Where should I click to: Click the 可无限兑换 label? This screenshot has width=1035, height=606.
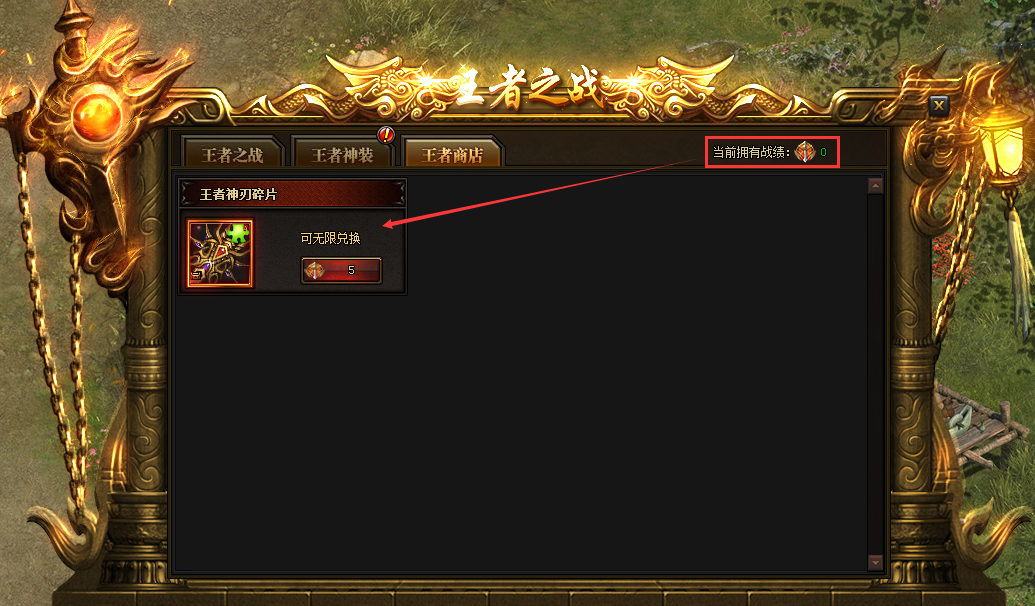[331, 238]
